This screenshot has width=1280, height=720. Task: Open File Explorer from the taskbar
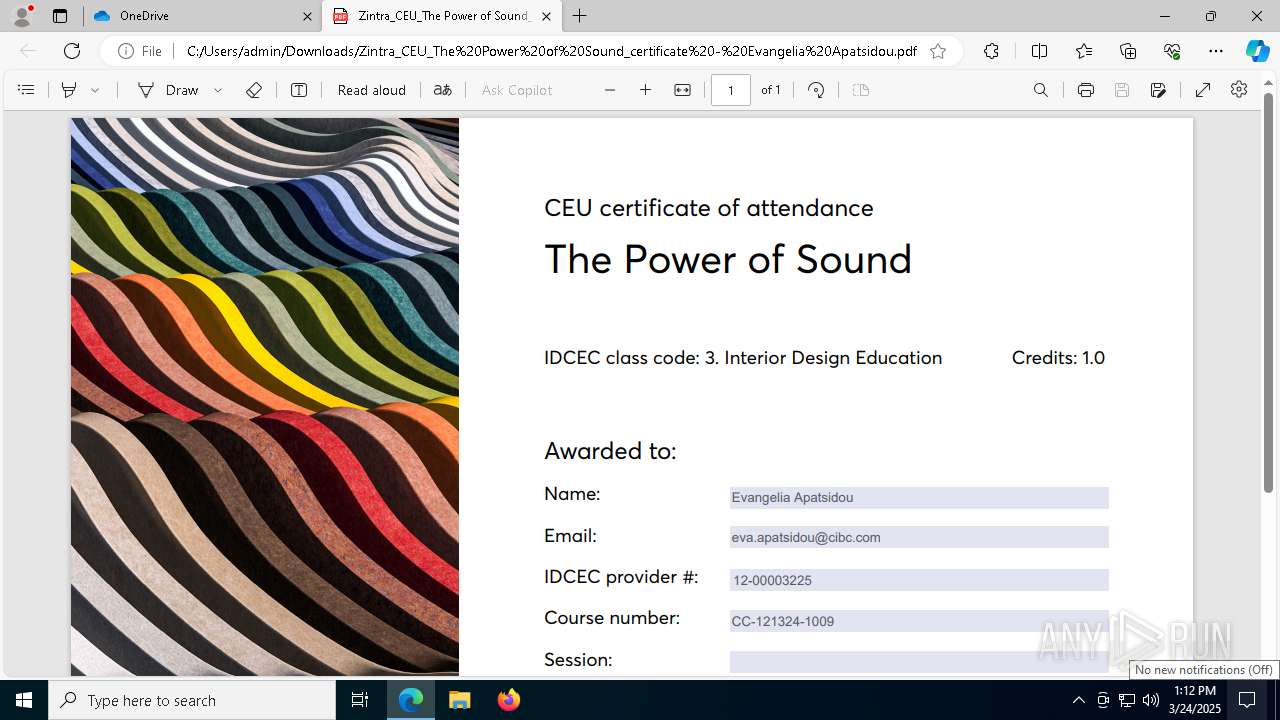click(459, 700)
